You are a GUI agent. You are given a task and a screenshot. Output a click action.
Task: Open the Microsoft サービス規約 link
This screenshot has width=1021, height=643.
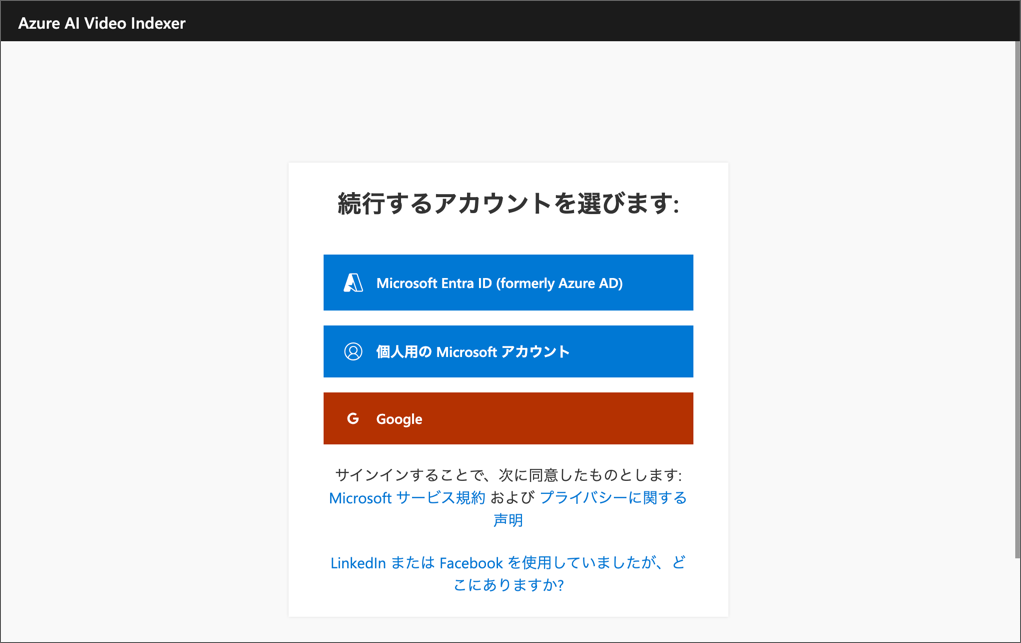407,498
